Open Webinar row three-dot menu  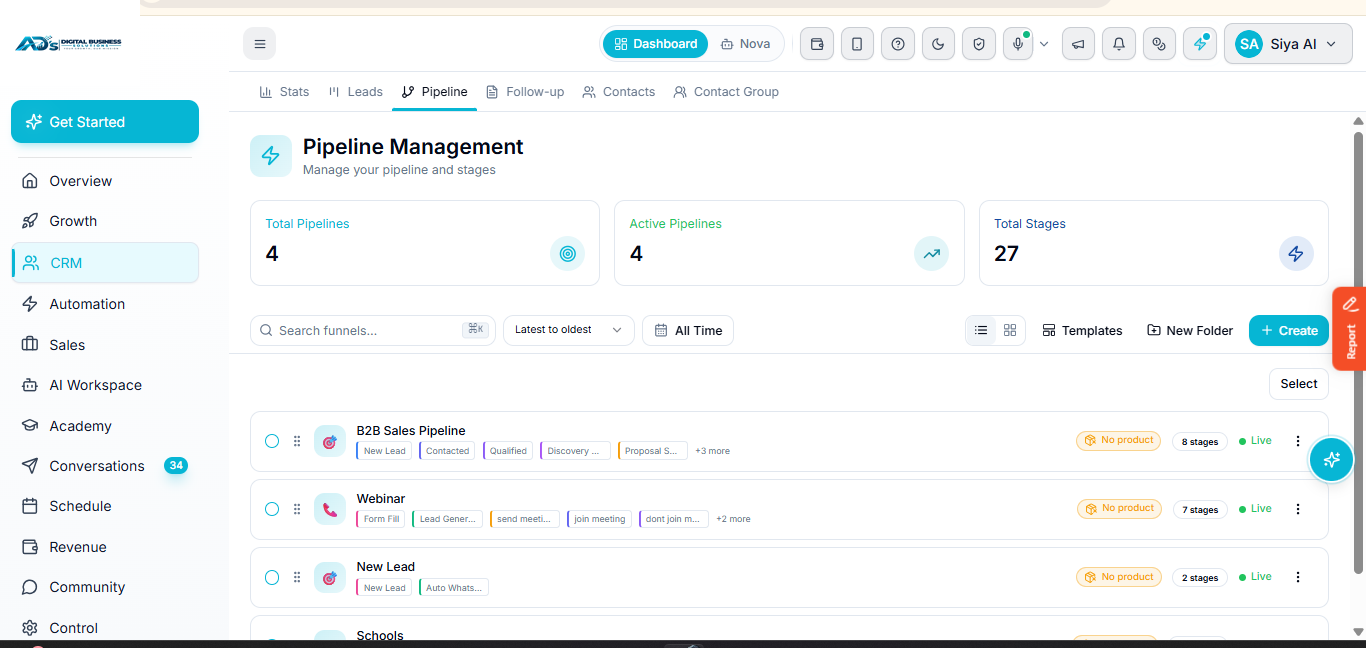(x=1298, y=509)
